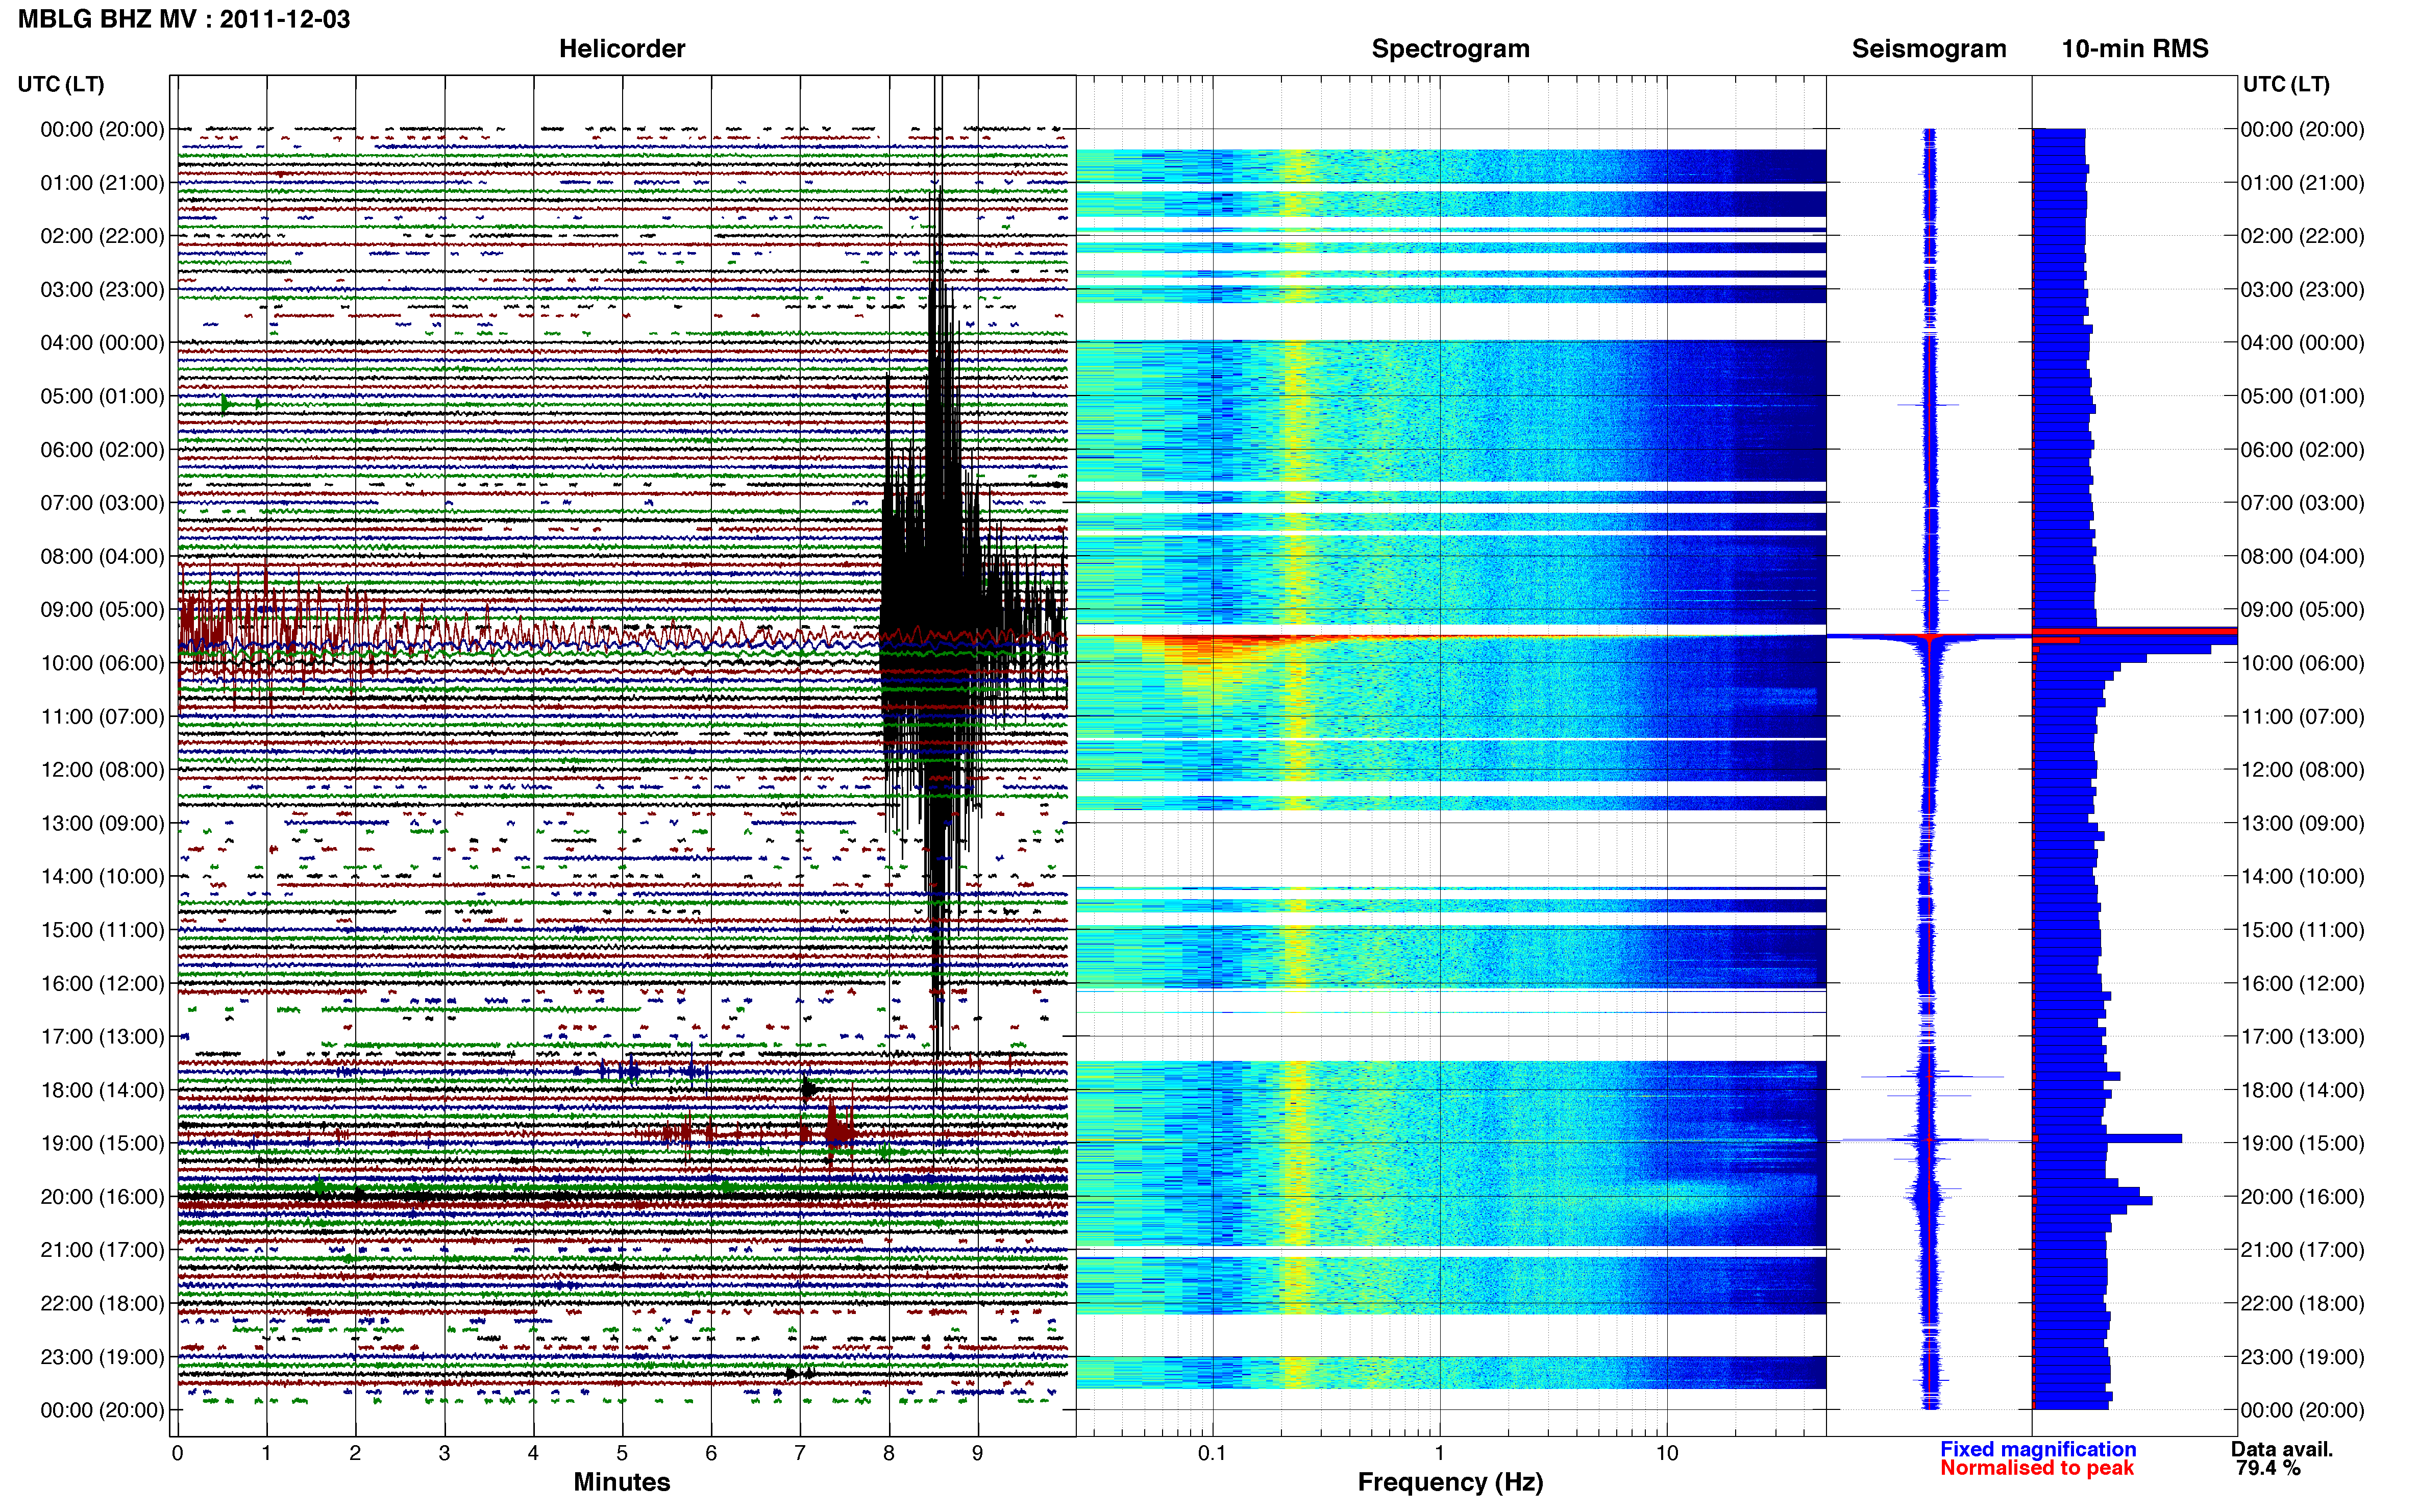
Task: Click right-axis time label 09:00 (05:00)
Action: [x=2302, y=609]
